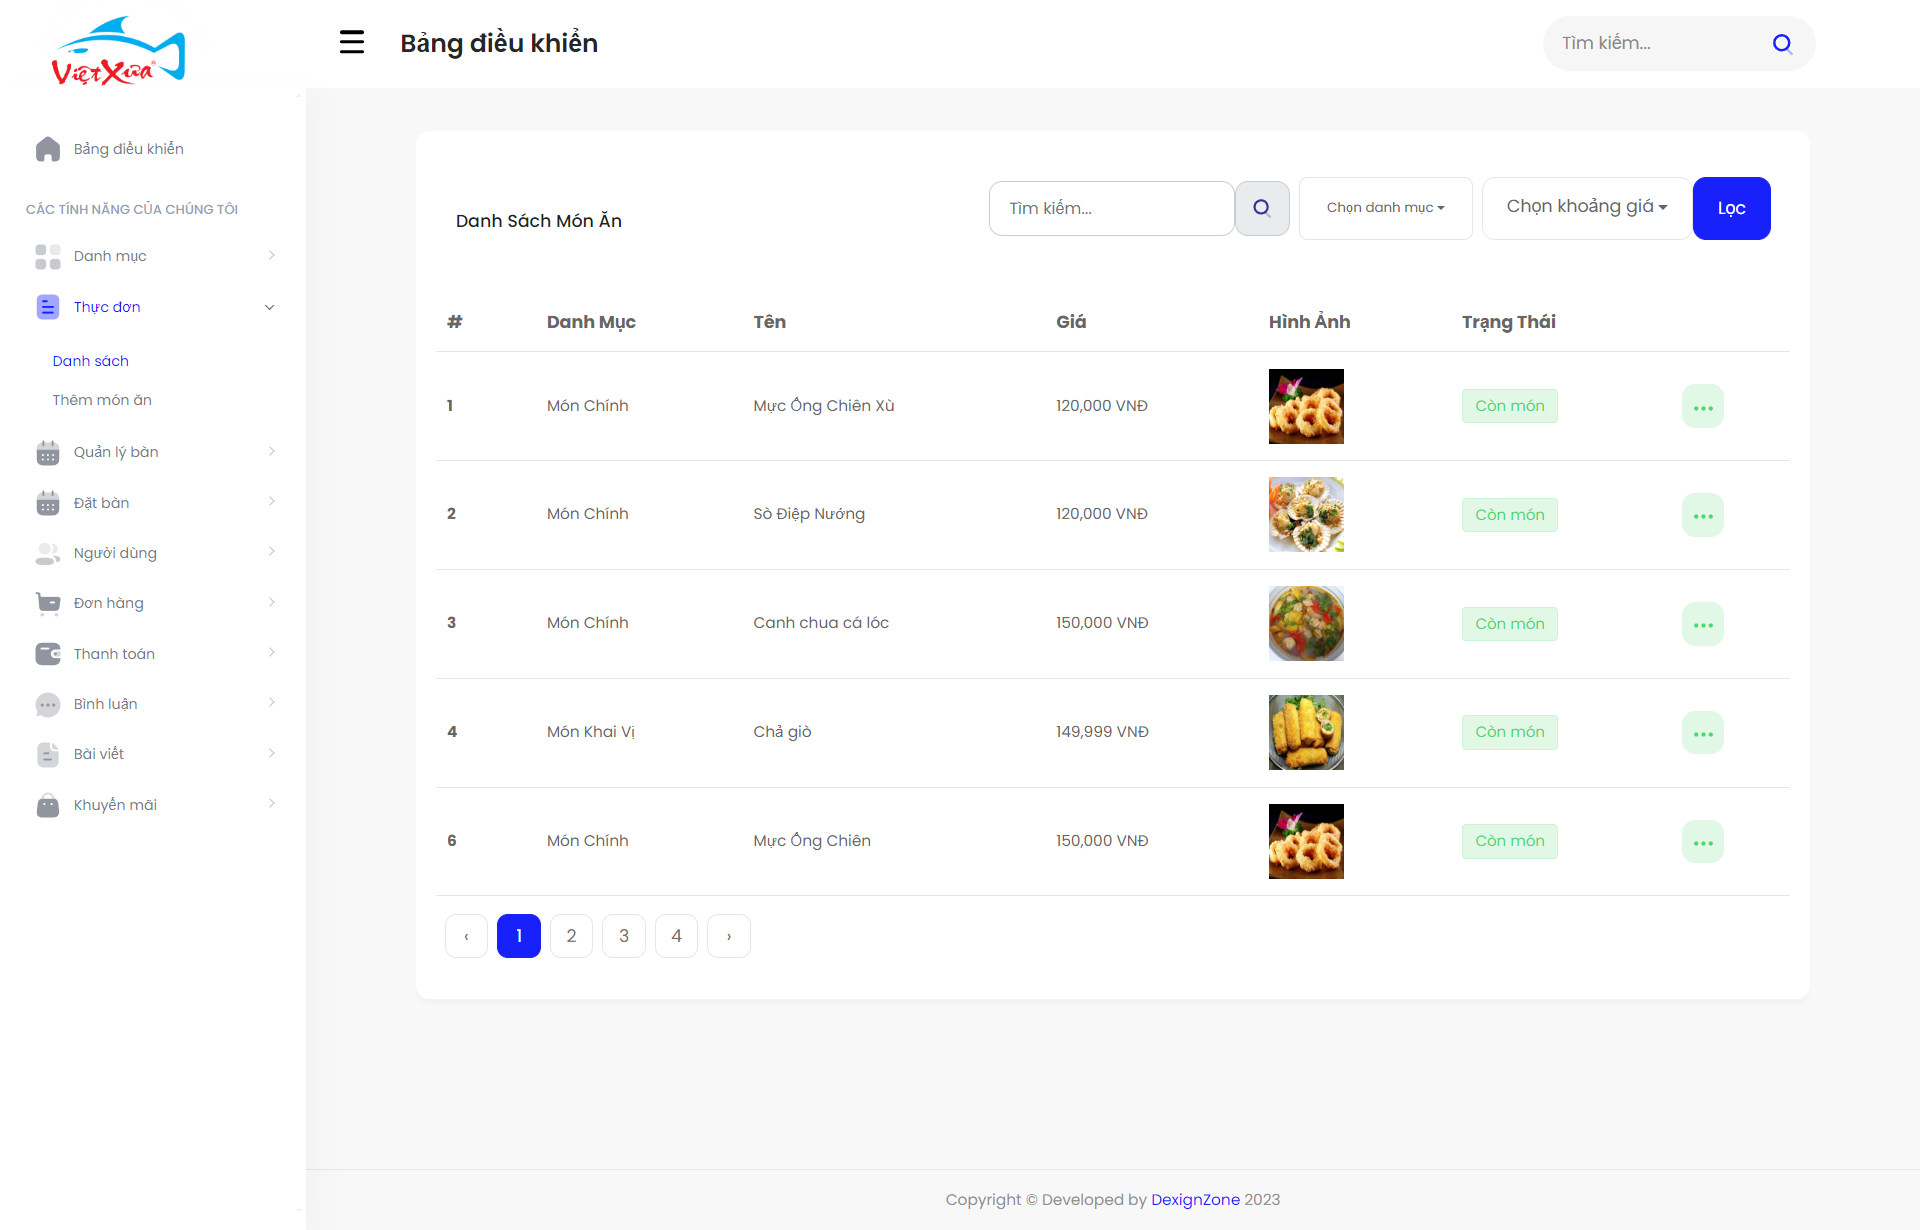This screenshot has width=1920, height=1230.
Task: Go to next page arrow
Action: click(x=729, y=936)
